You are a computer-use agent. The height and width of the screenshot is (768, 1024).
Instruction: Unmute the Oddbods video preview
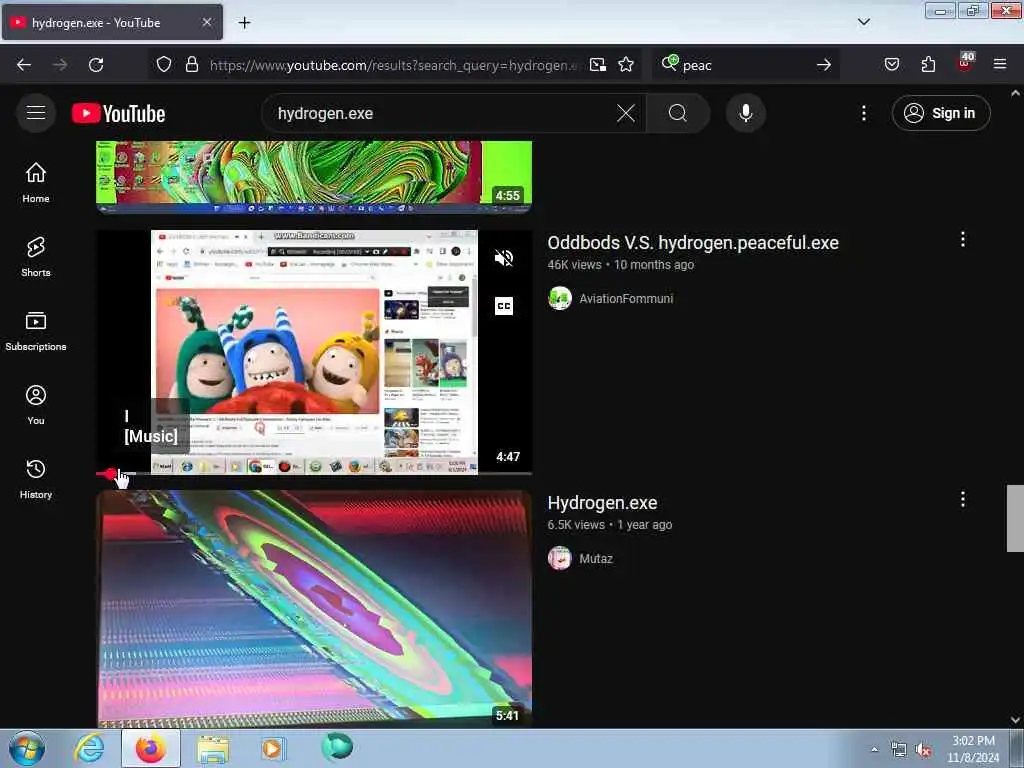pos(504,258)
